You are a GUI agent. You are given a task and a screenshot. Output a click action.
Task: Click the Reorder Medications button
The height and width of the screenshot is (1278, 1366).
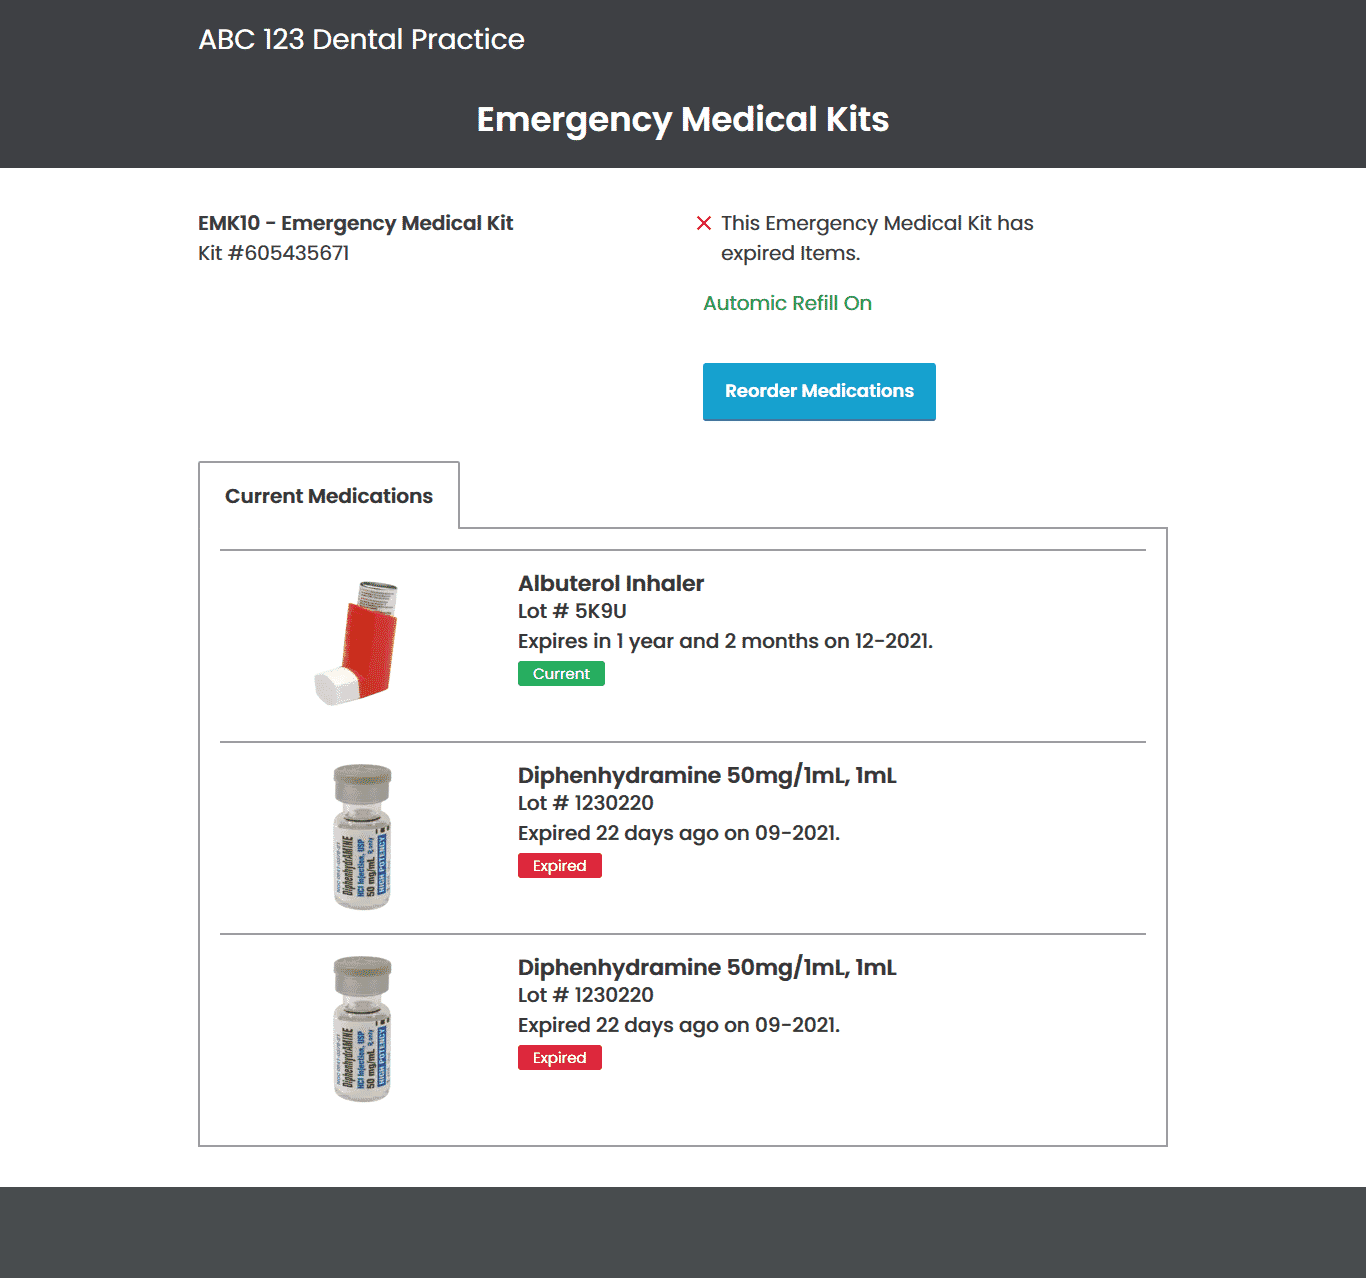pyautogui.click(x=819, y=391)
